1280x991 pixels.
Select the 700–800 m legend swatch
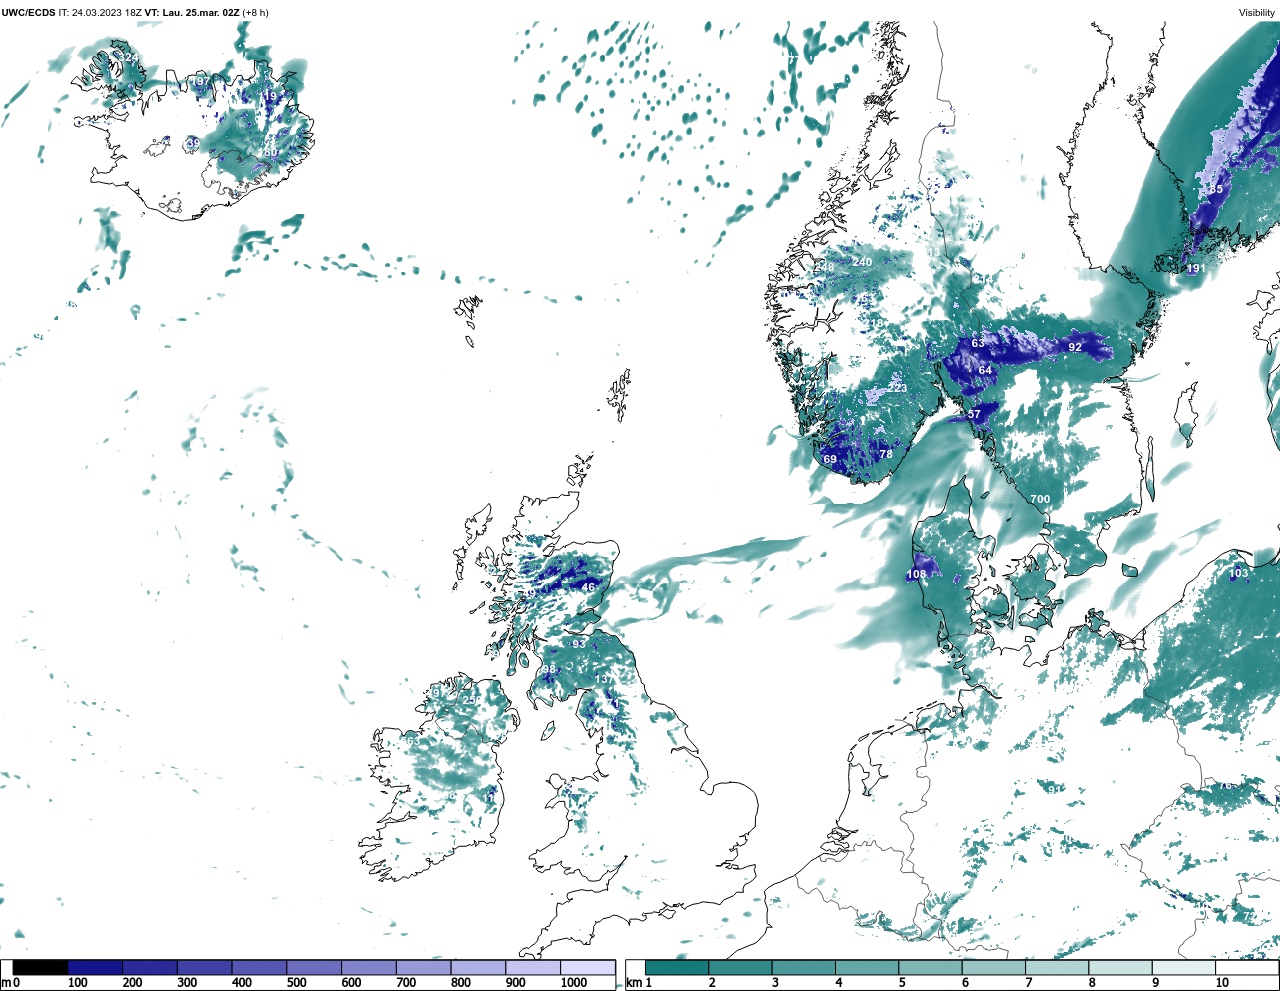pos(423,967)
